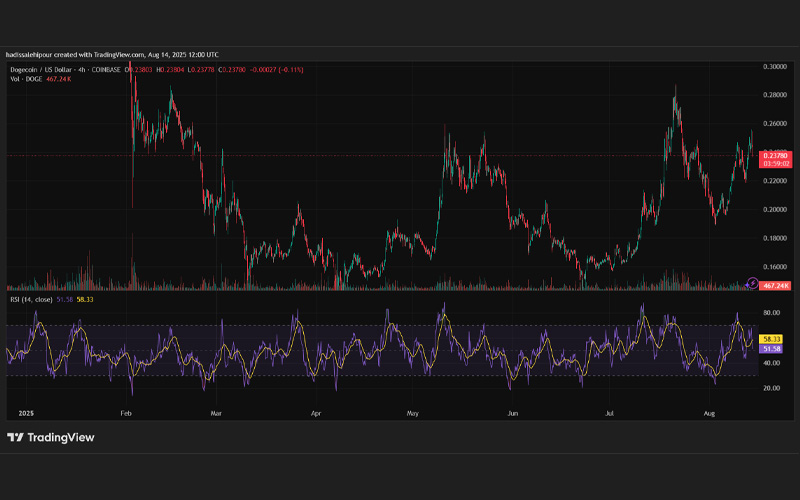The width and height of the screenshot is (800, 500).
Task: Click the 40.00 RSI axis label
Action: click(x=771, y=363)
